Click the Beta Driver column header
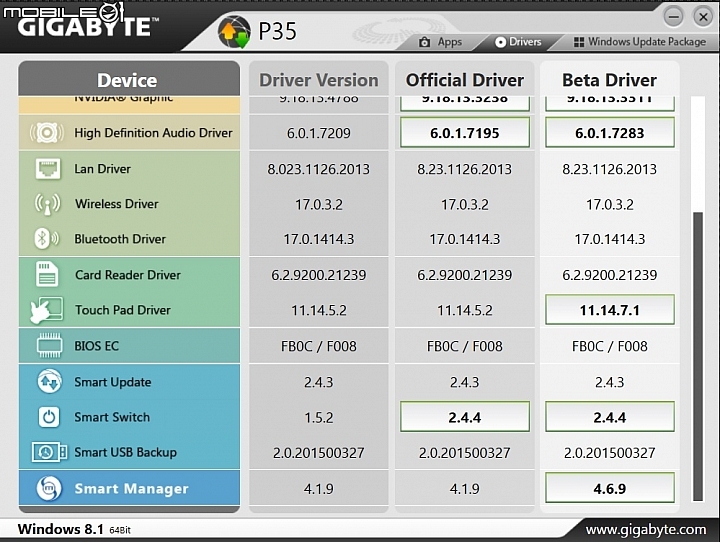The width and height of the screenshot is (720, 542). tap(610, 80)
